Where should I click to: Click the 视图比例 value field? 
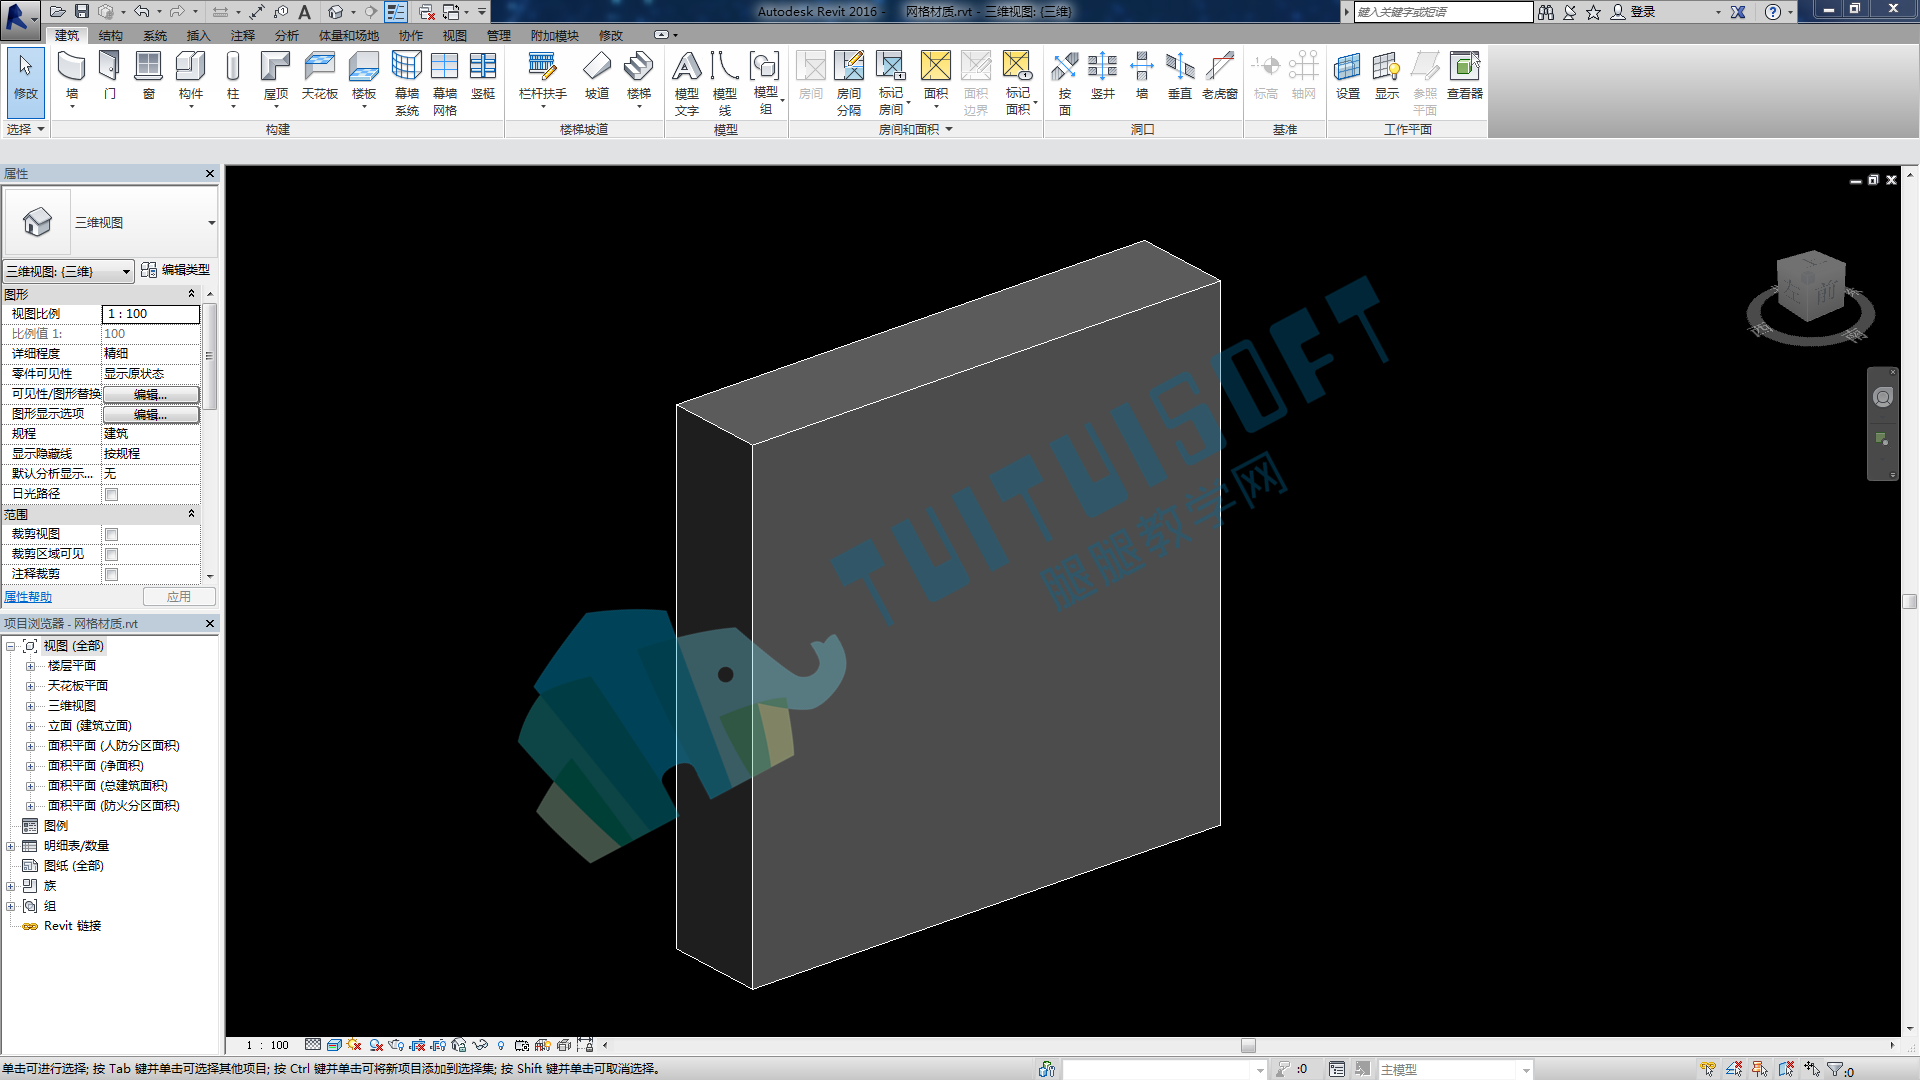151,314
